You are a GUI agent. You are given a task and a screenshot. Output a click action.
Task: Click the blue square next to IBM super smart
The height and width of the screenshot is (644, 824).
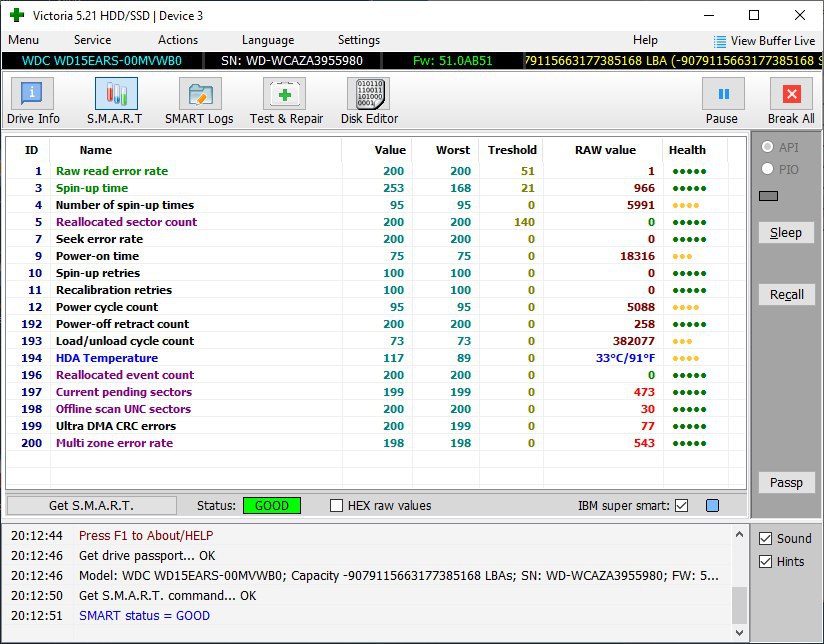(x=712, y=505)
